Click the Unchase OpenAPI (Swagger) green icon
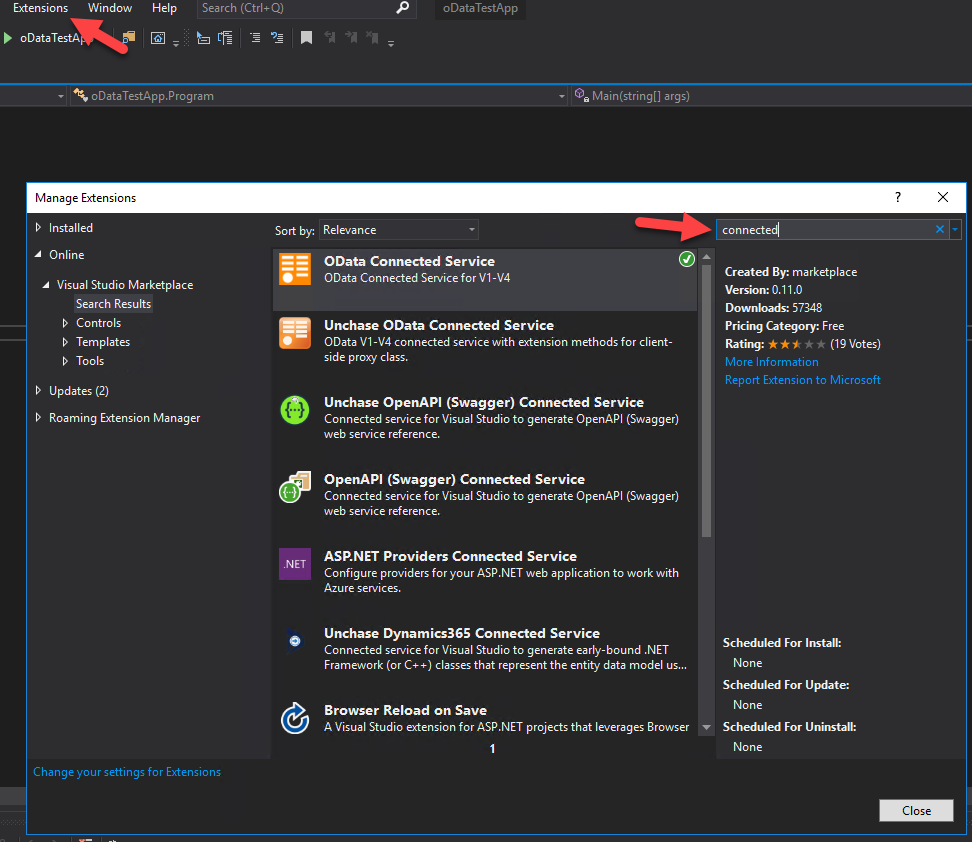This screenshot has width=972, height=842. (x=295, y=410)
